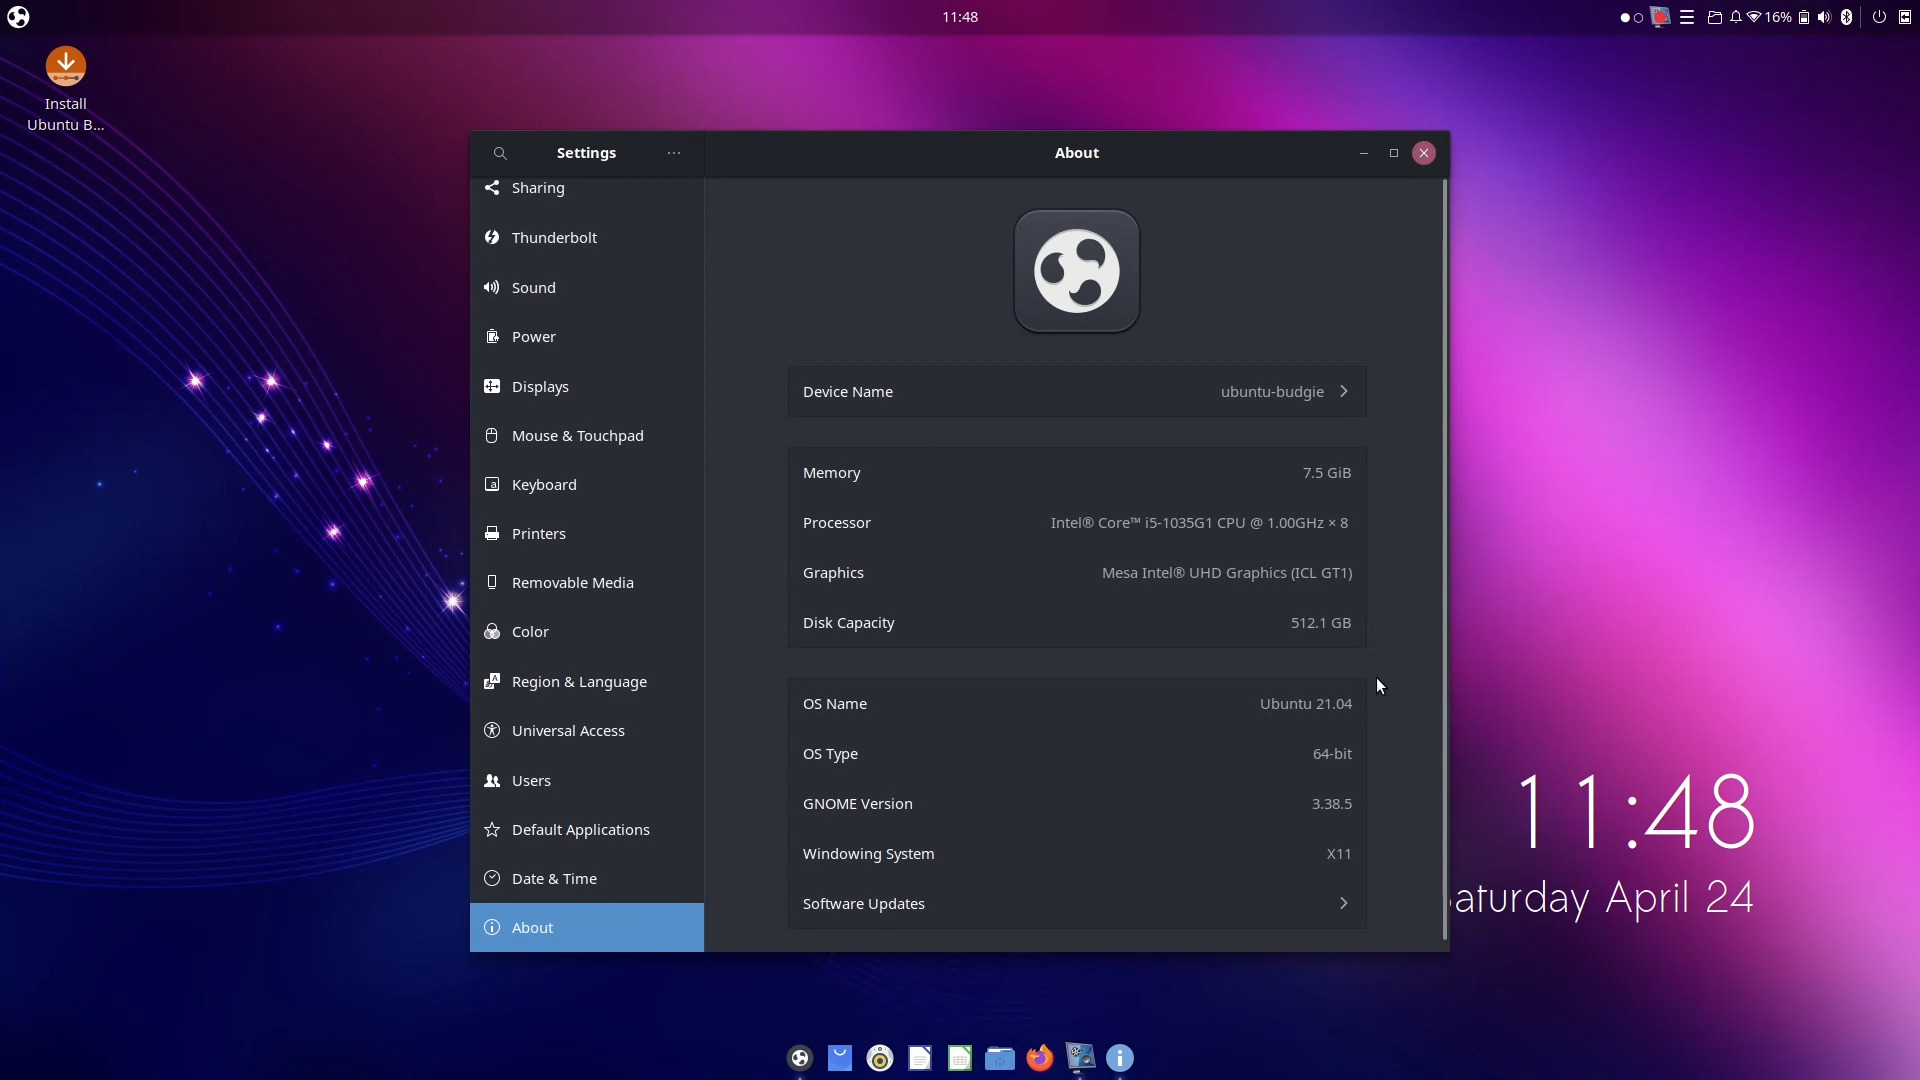Image resolution: width=1920 pixels, height=1080 pixels.
Task: Open Default Applications settings
Action: pyautogui.click(x=587, y=830)
